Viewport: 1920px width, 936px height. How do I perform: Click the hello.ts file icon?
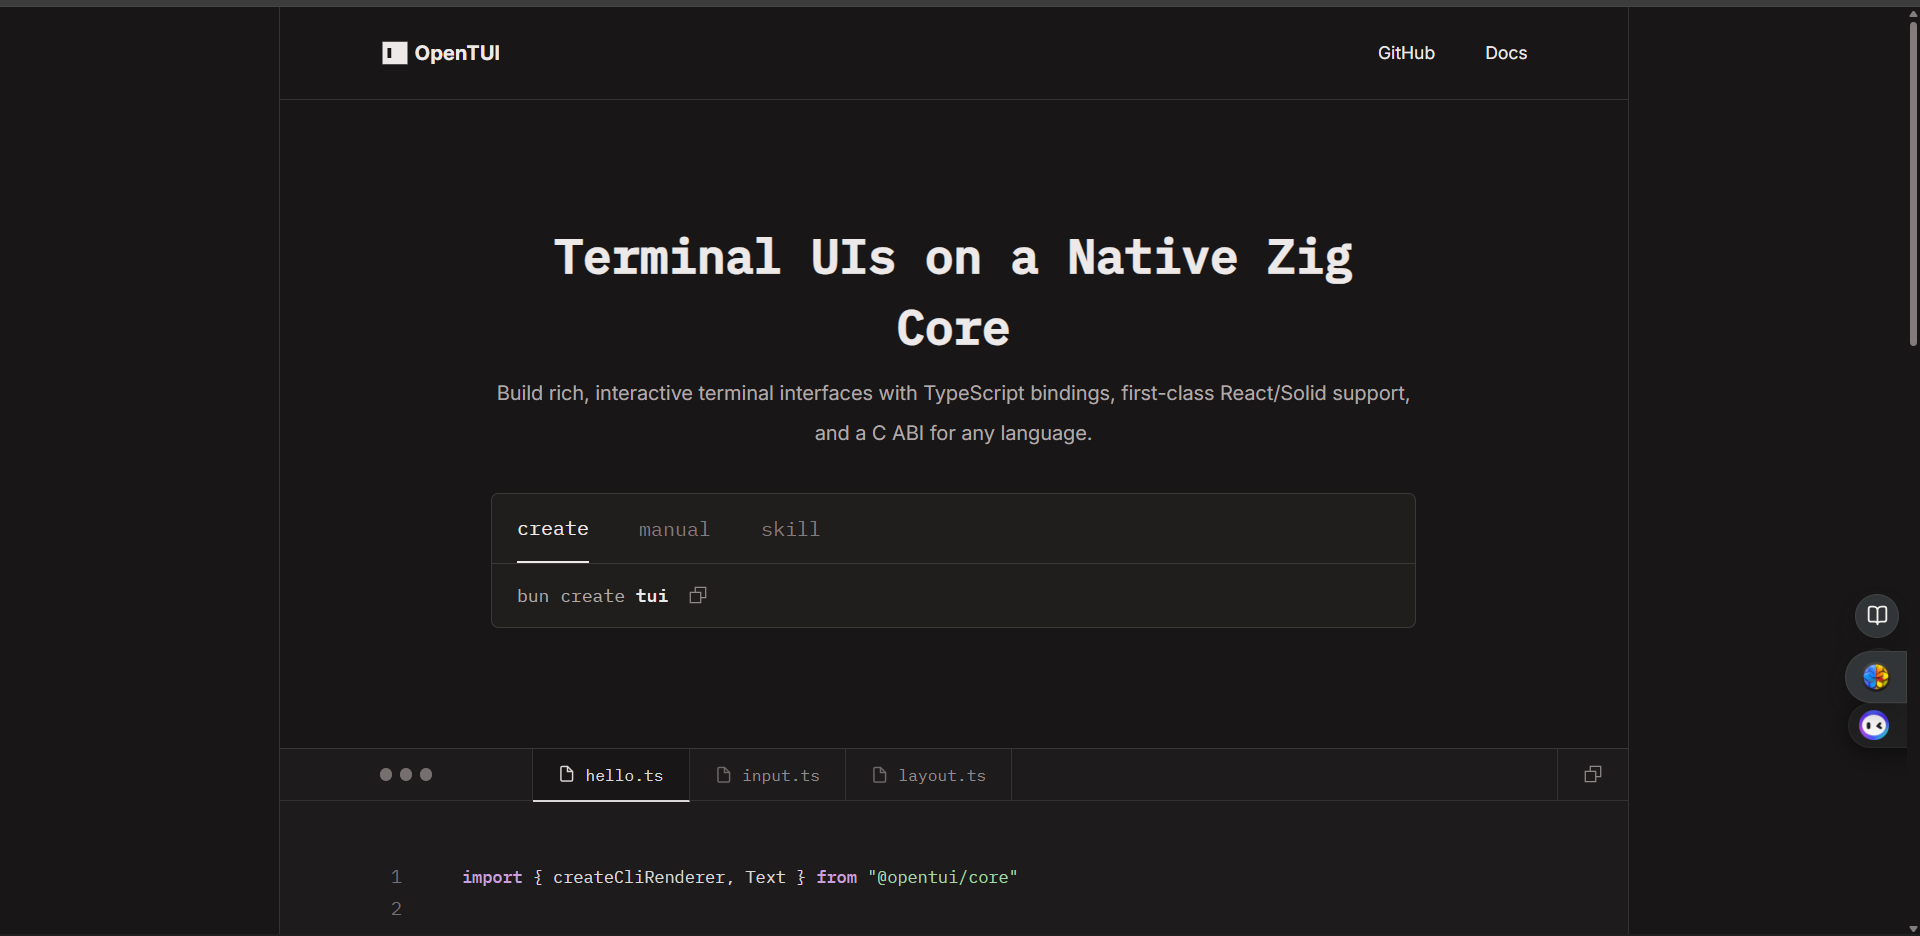pos(567,774)
